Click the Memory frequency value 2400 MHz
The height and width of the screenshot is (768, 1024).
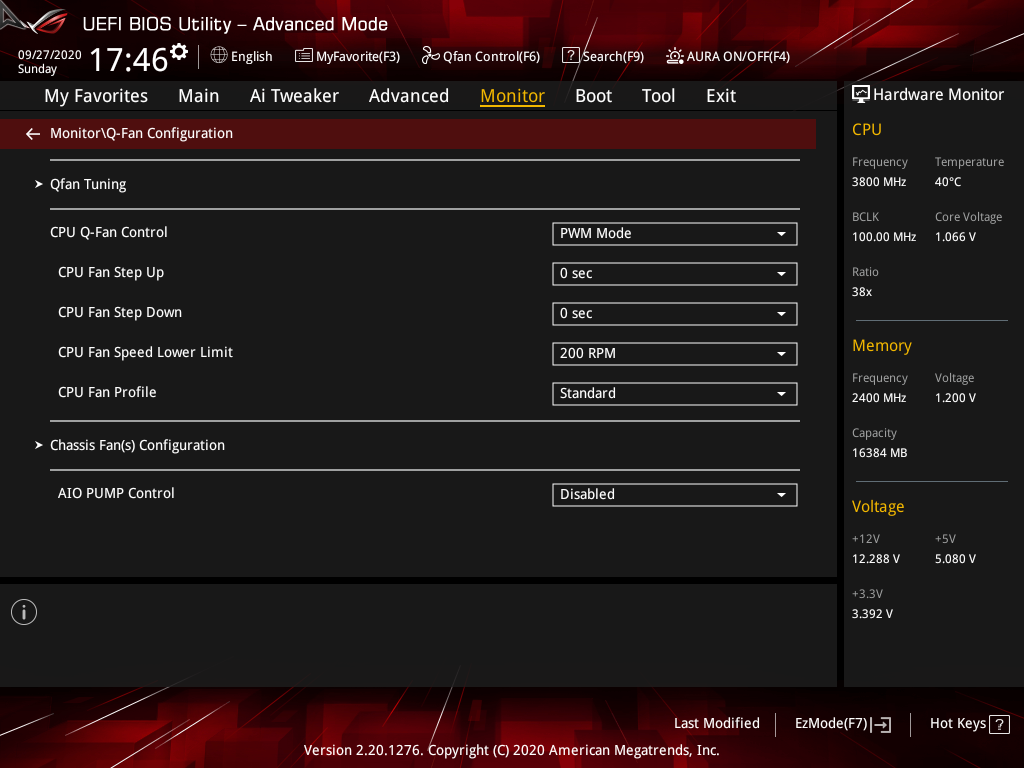[x=879, y=398]
